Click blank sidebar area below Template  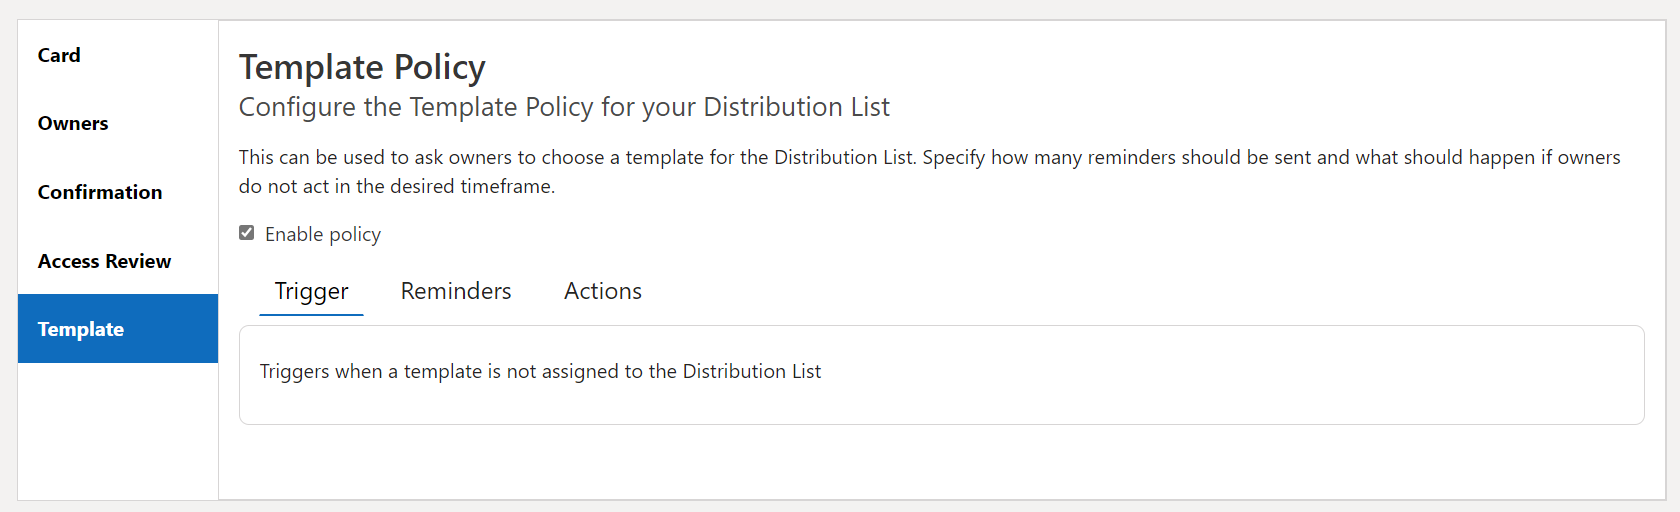tap(118, 430)
